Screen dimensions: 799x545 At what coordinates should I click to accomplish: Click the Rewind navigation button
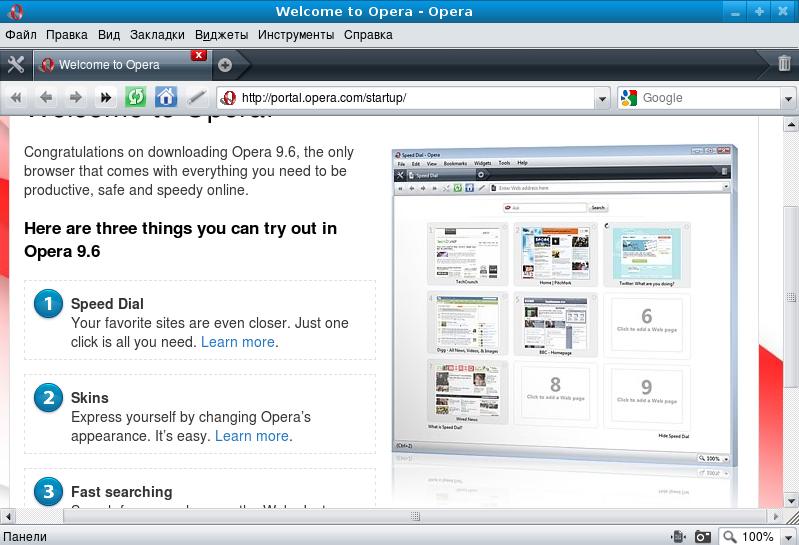pos(16,97)
